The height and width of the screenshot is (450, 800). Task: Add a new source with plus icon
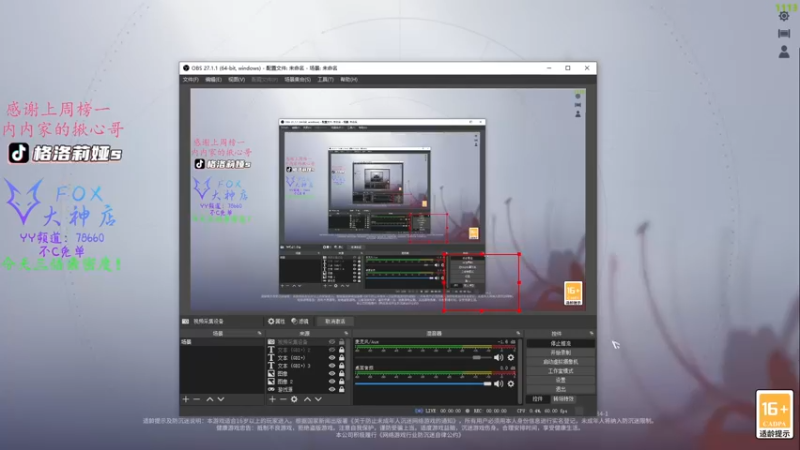click(272, 399)
